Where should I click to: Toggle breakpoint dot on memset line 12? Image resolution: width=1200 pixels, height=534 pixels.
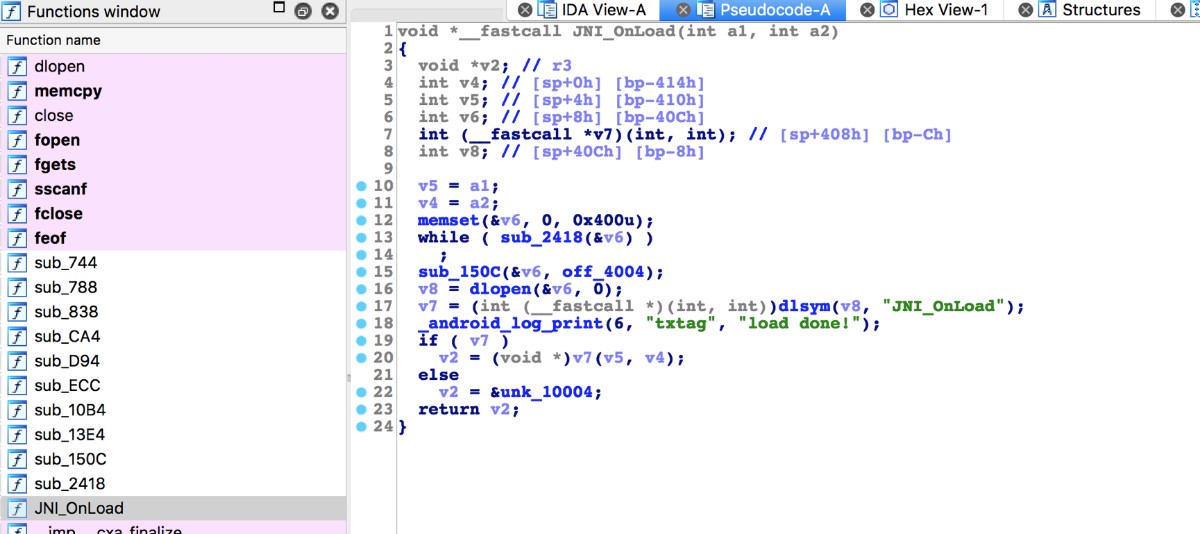pos(361,220)
